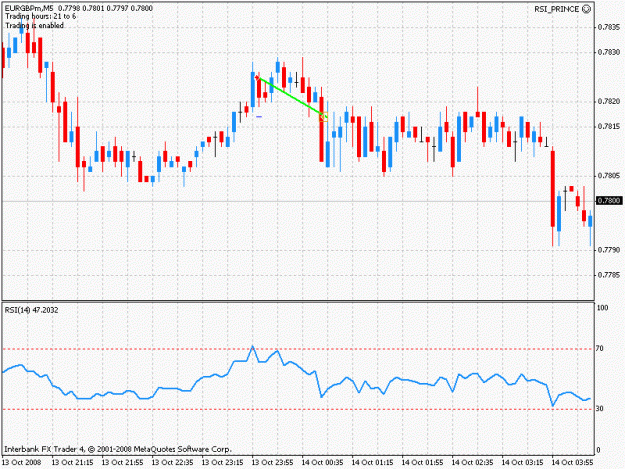Click the '14 Oct 00:35' time axis label

(322, 463)
